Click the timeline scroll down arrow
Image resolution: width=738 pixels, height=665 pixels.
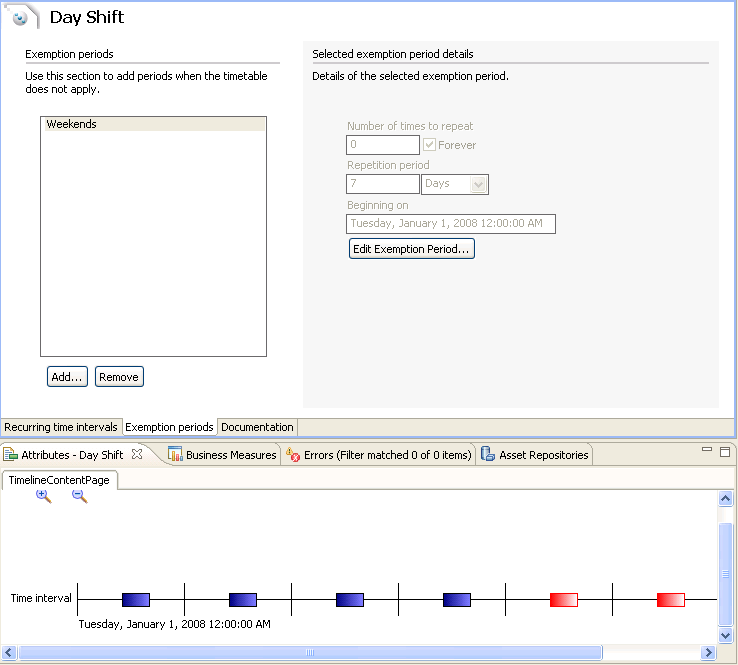coord(725,635)
